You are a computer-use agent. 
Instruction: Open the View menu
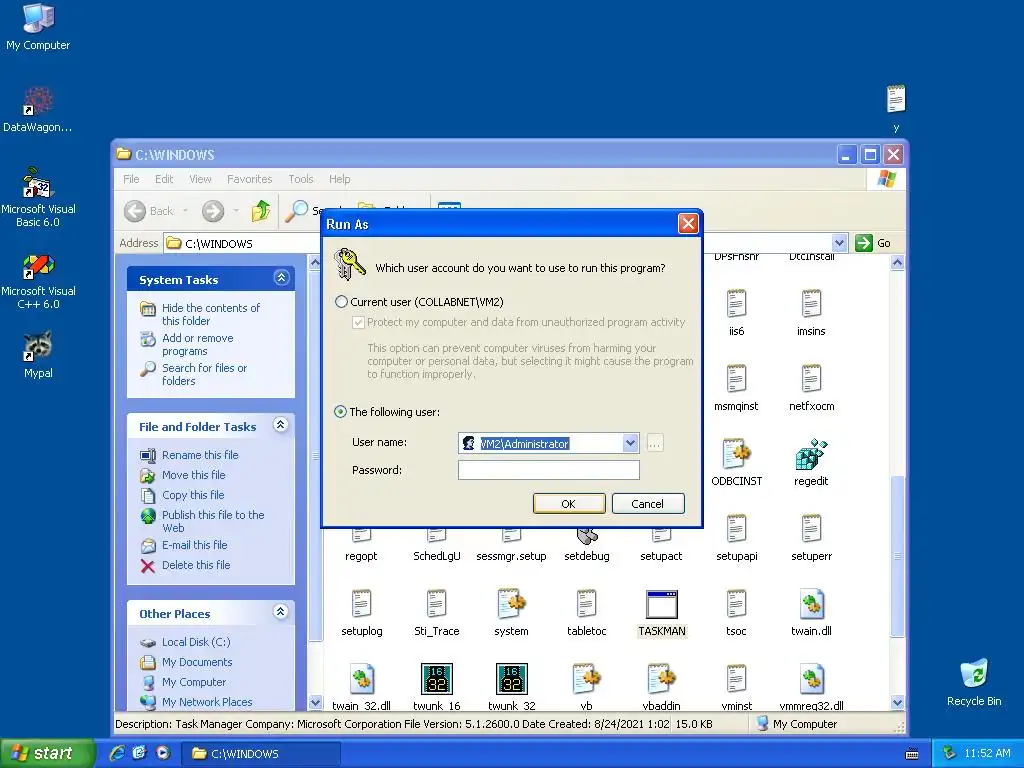(x=200, y=179)
